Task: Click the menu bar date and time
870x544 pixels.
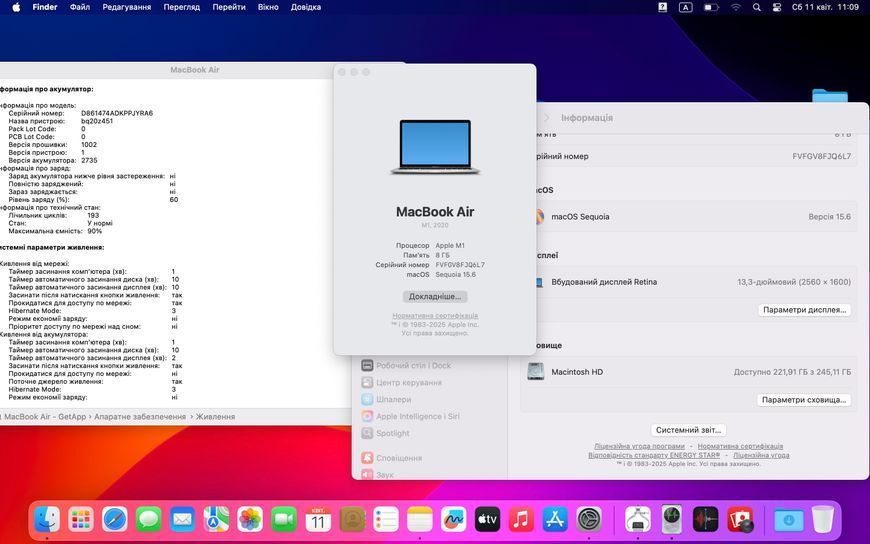Action: [x=825, y=7]
